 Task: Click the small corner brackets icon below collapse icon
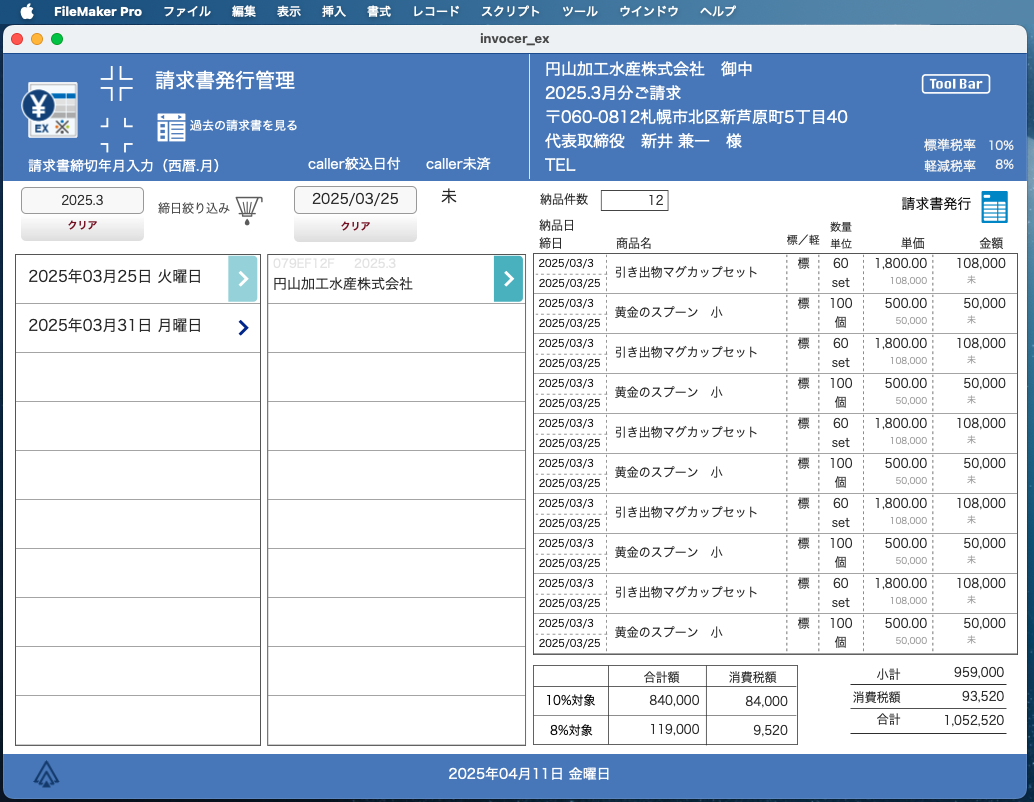[x=117, y=133]
